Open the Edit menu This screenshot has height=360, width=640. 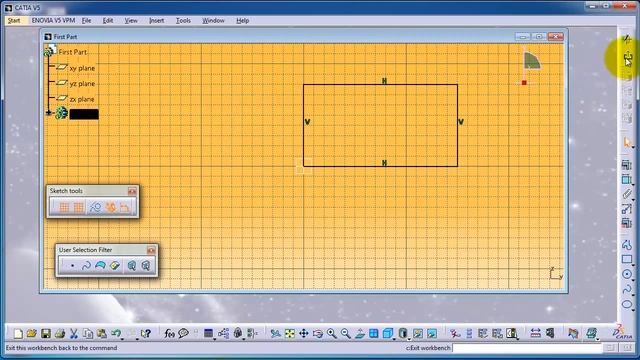coord(108,20)
